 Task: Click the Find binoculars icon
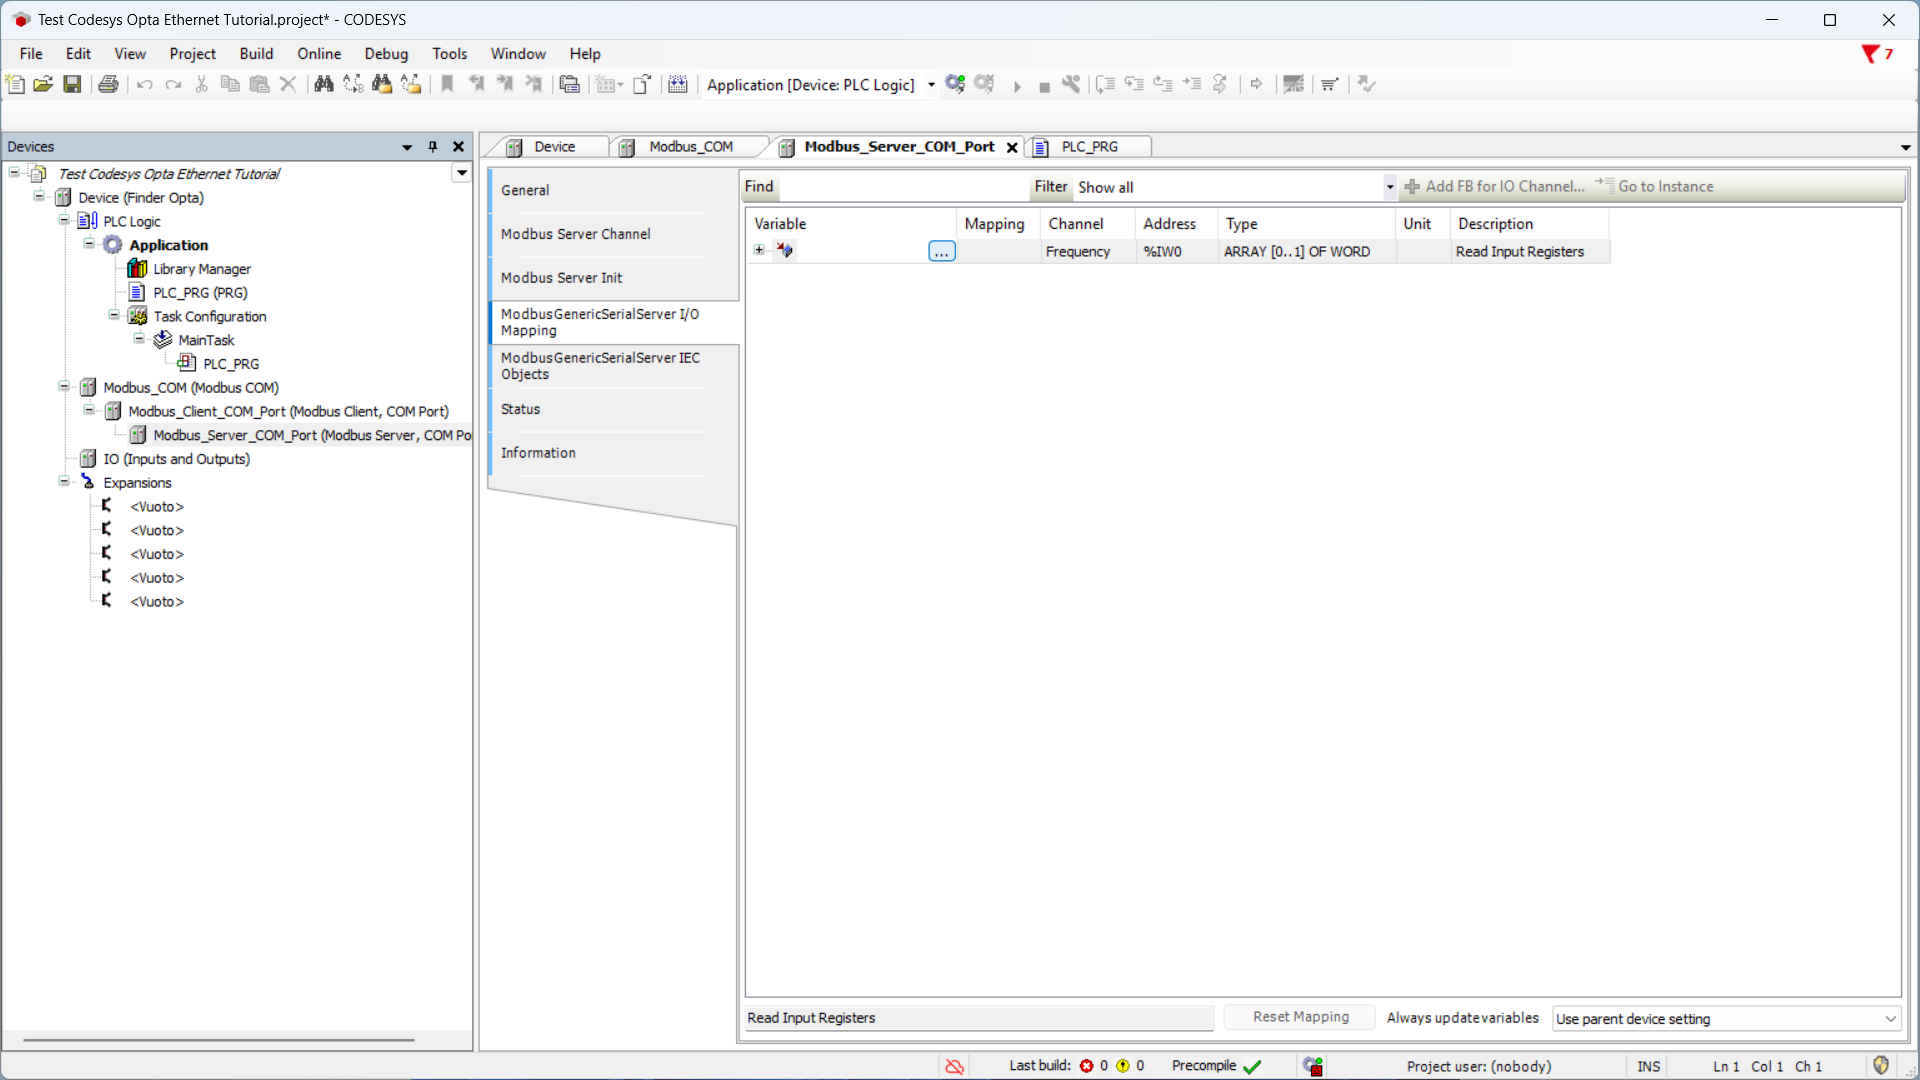[x=323, y=85]
